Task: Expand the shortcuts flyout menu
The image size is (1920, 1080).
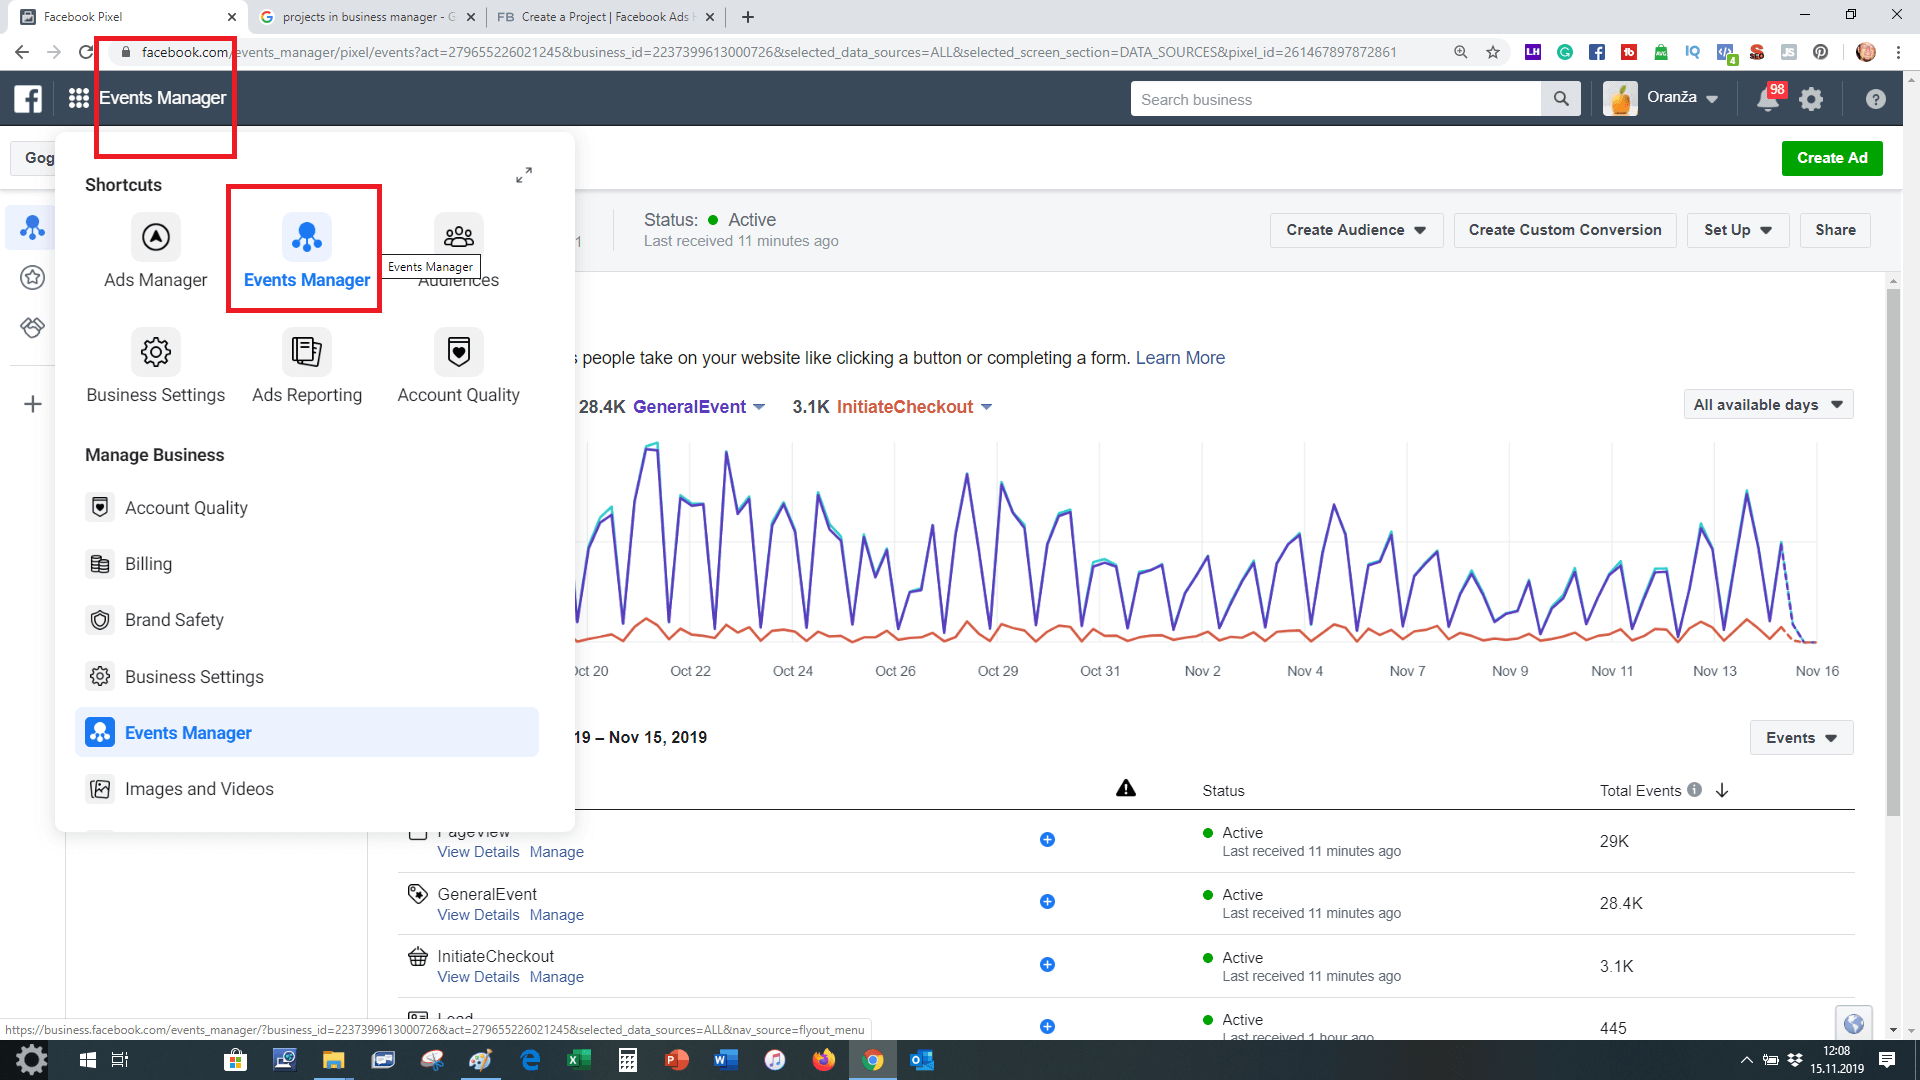Action: point(524,175)
